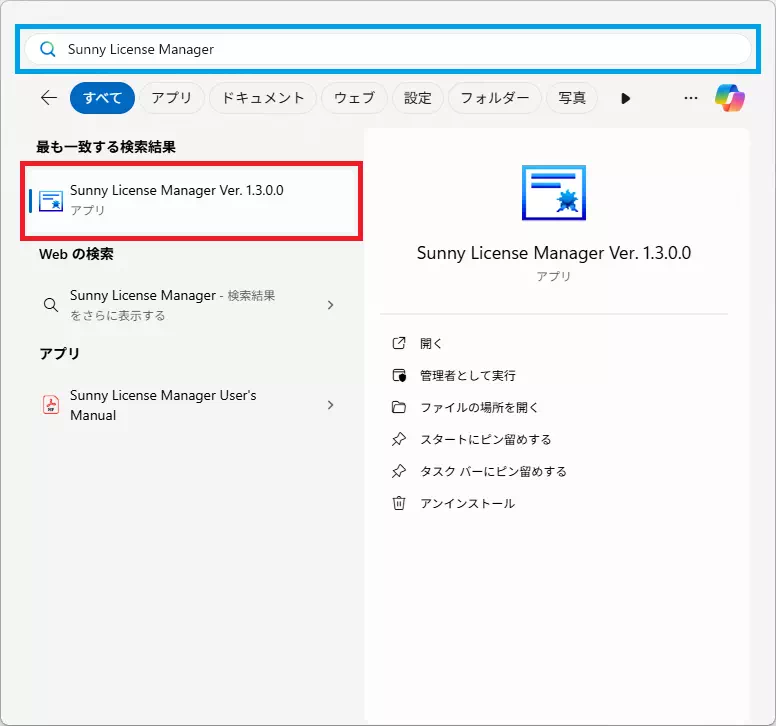Click the search magnifier icon in search box
The width and height of the screenshot is (776, 726).
[48, 49]
